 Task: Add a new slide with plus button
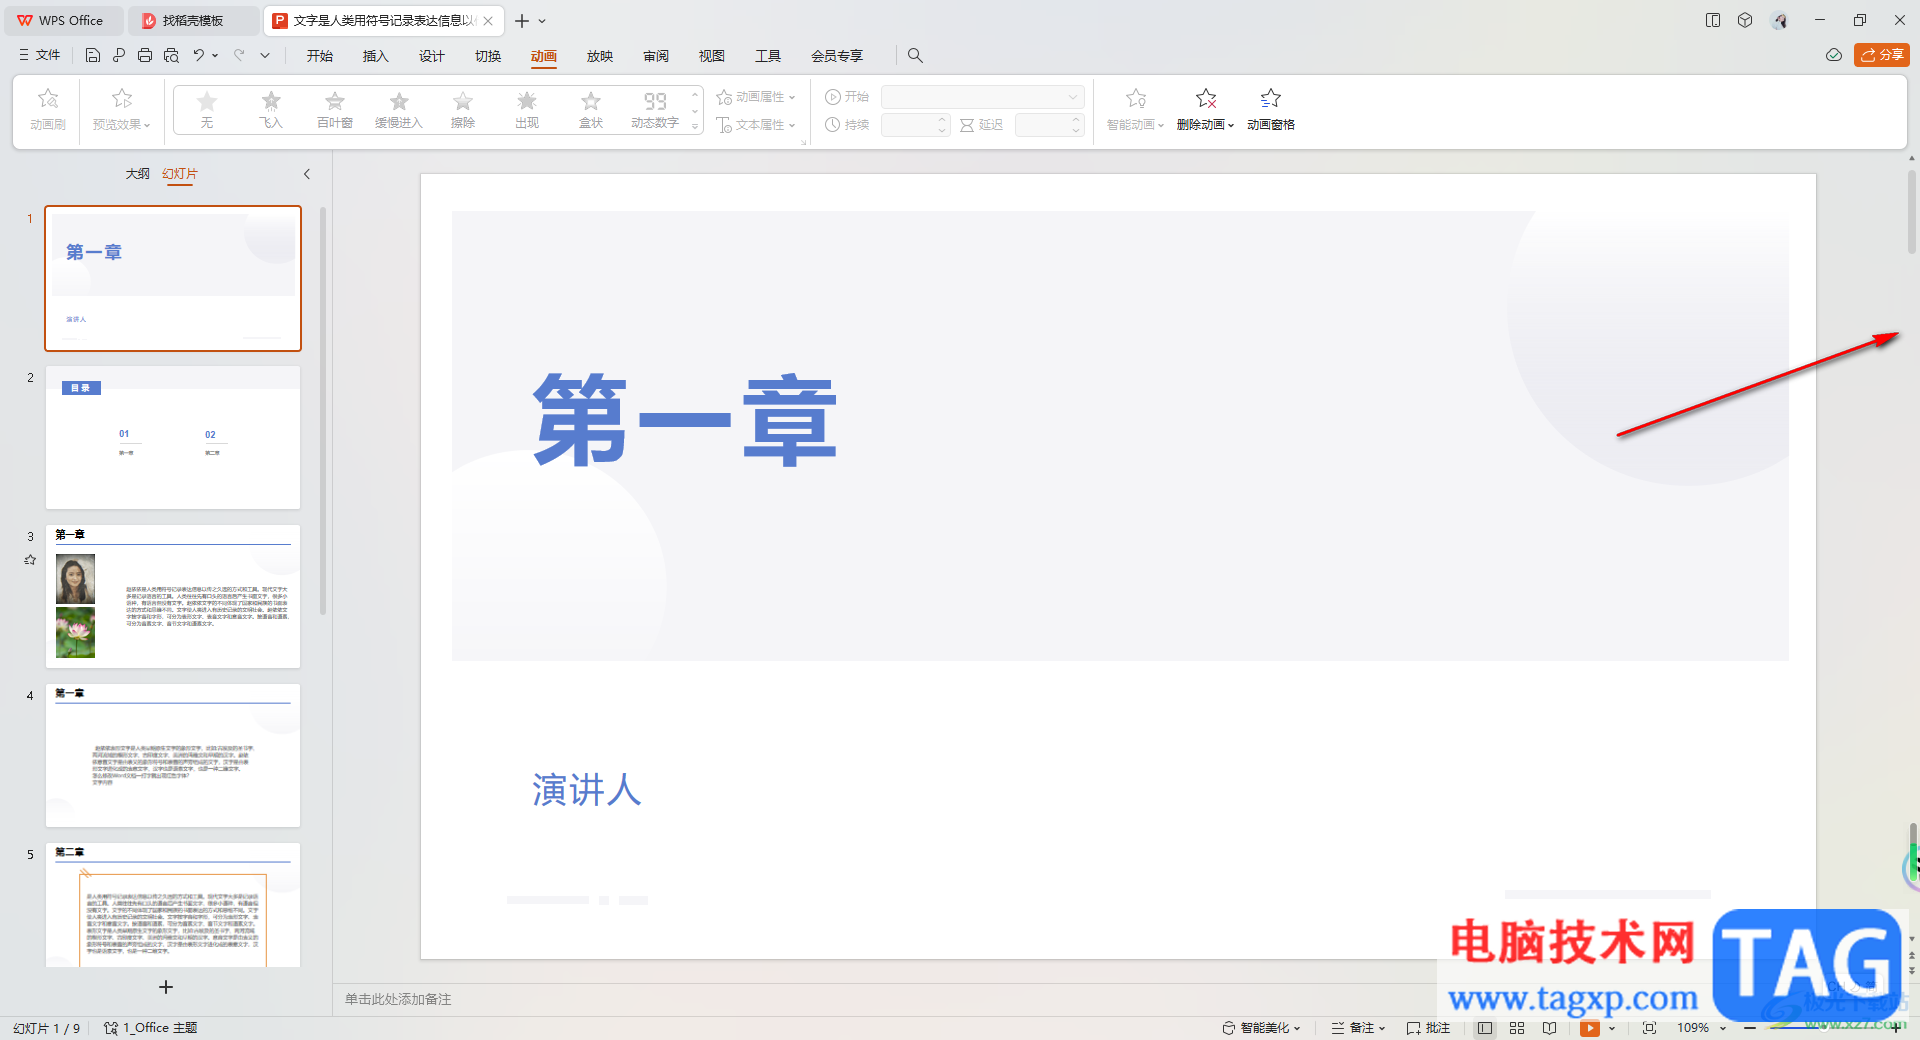coord(166,987)
